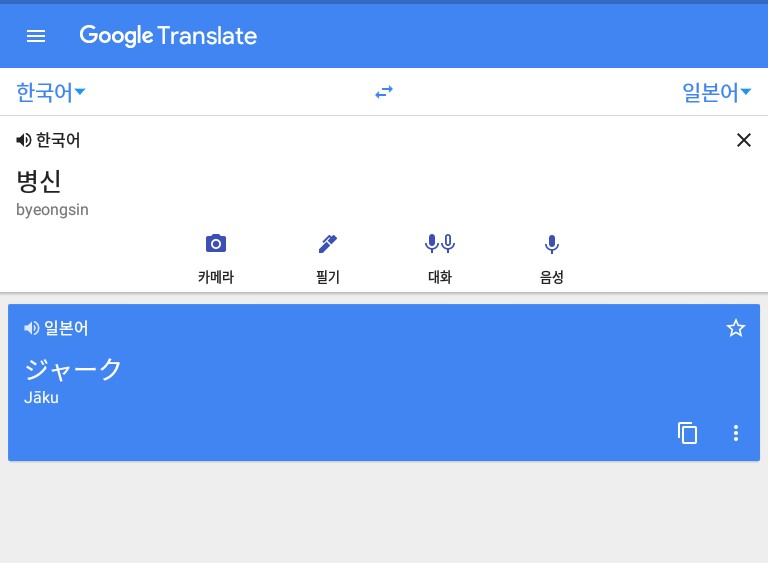Click the romanization Jāku text

[41, 398]
